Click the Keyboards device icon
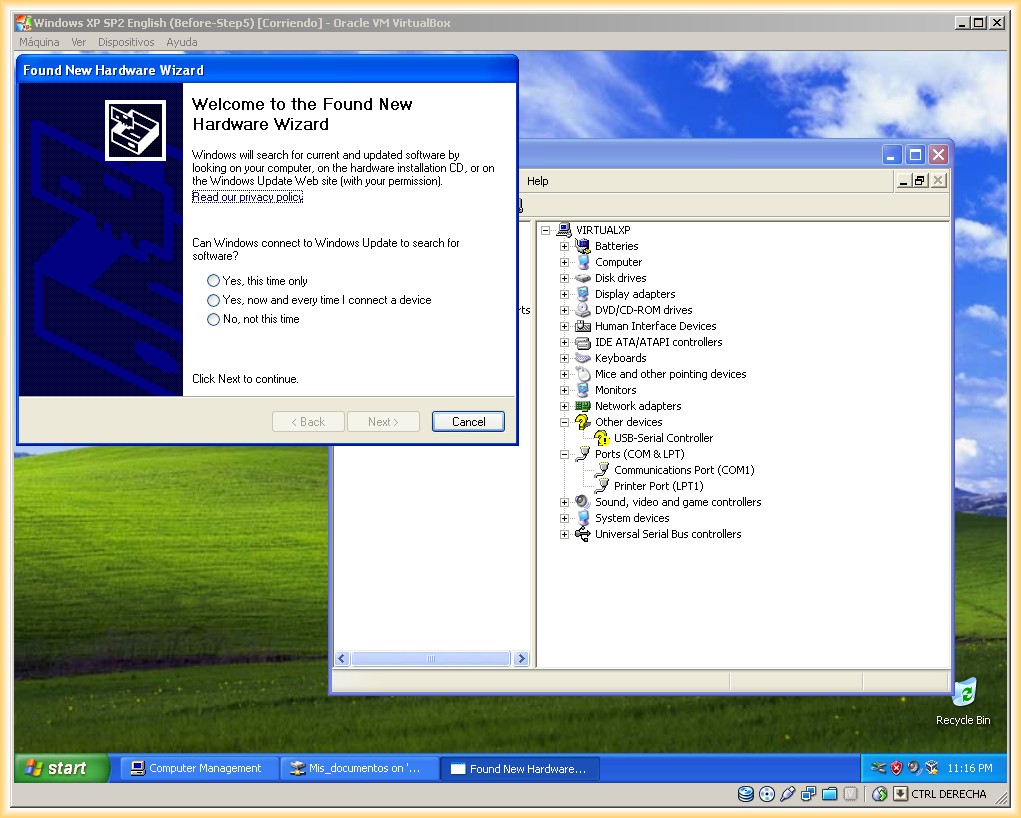Image resolution: width=1021 pixels, height=818 pixels. click(x=583, y=358)
